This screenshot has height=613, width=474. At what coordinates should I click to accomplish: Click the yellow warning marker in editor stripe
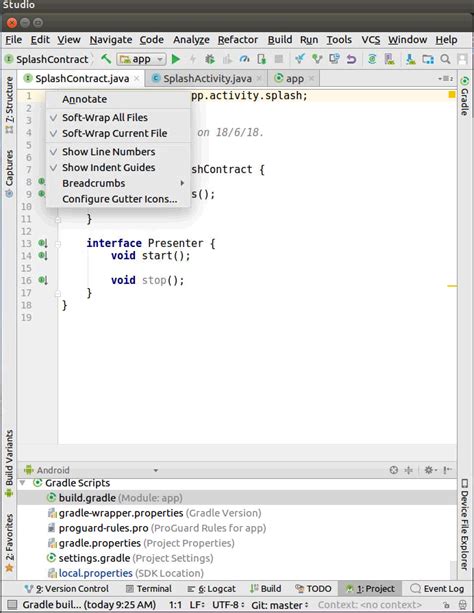pyautogui.click(x=452, y=286)
